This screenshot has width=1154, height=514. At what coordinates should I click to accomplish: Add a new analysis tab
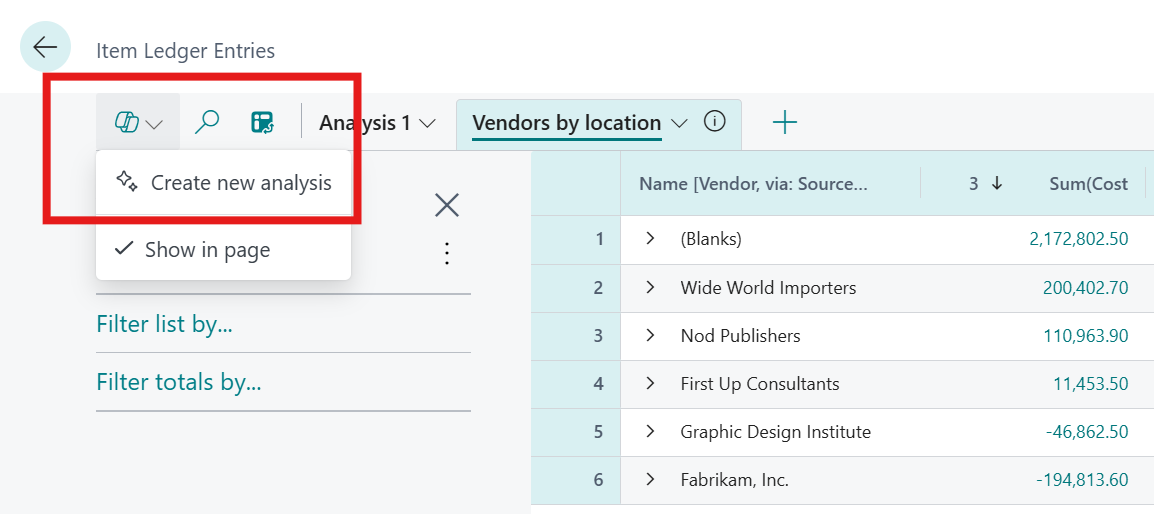(785, 123)
